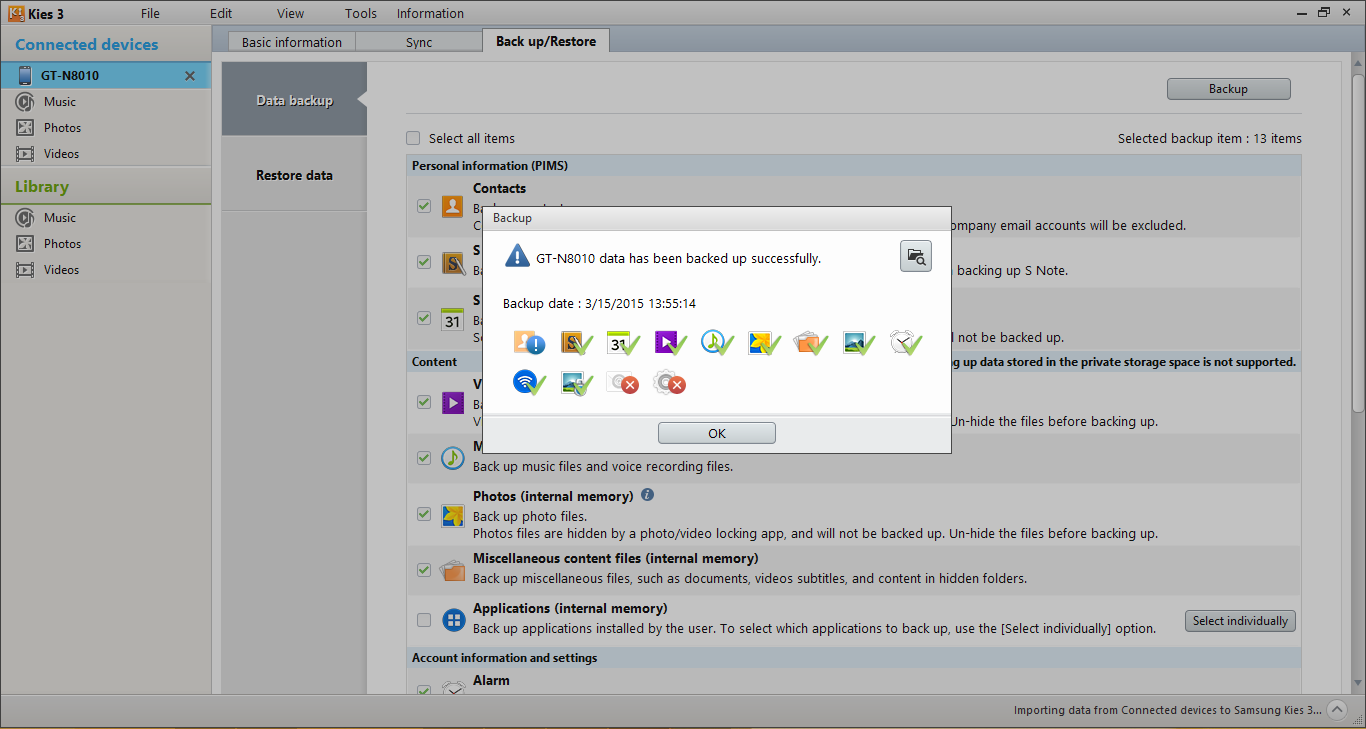Image resolution: width=1366 pixels, height=729 pixels.
Task: Click the S Note backup result icon
Action: (577, 343)
